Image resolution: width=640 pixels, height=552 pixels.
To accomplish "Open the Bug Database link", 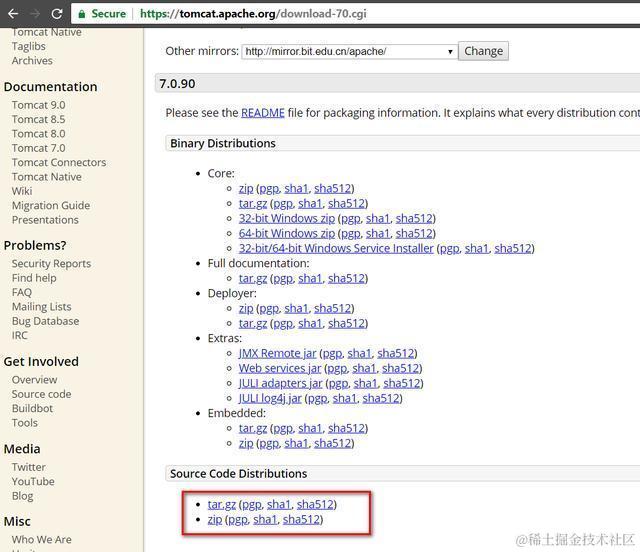I will [x=45, y=321].
